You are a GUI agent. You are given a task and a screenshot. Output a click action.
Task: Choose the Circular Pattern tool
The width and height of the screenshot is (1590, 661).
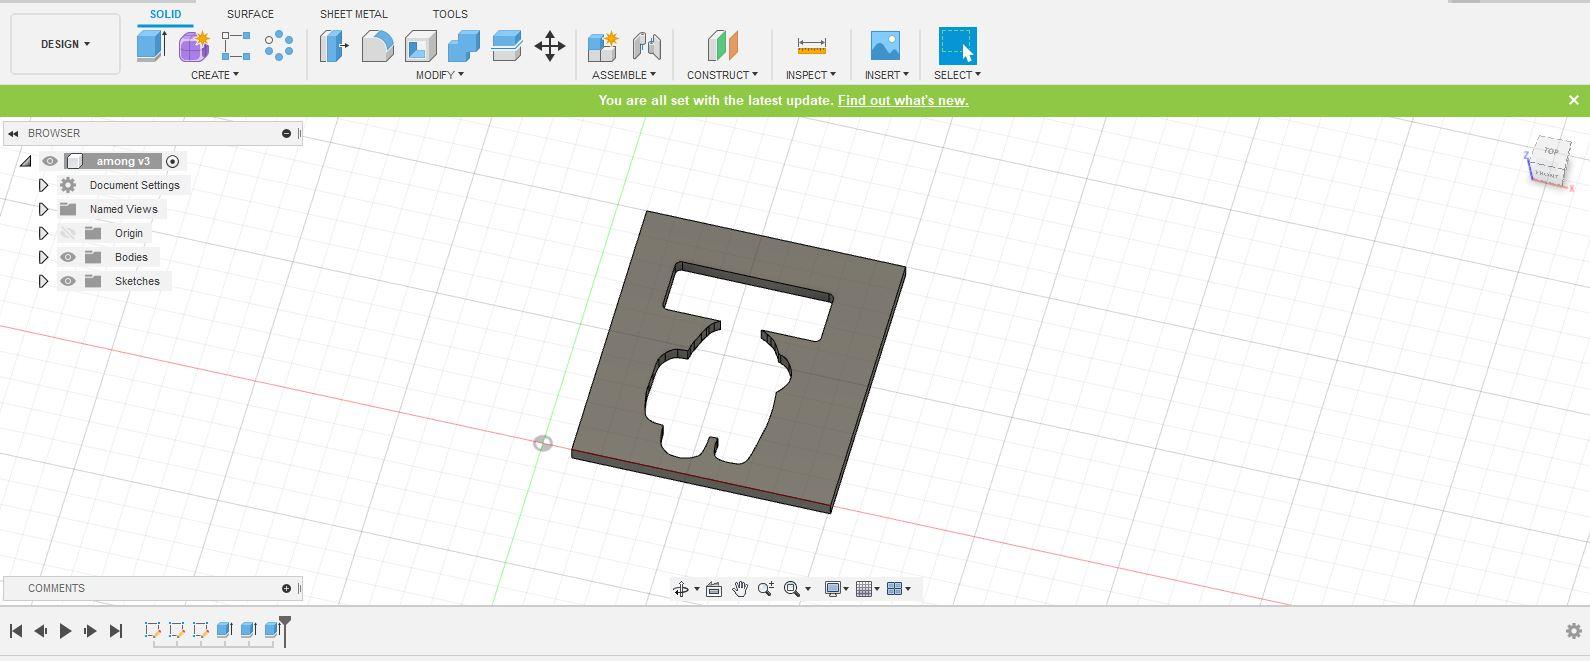click(x=279, y=46)
